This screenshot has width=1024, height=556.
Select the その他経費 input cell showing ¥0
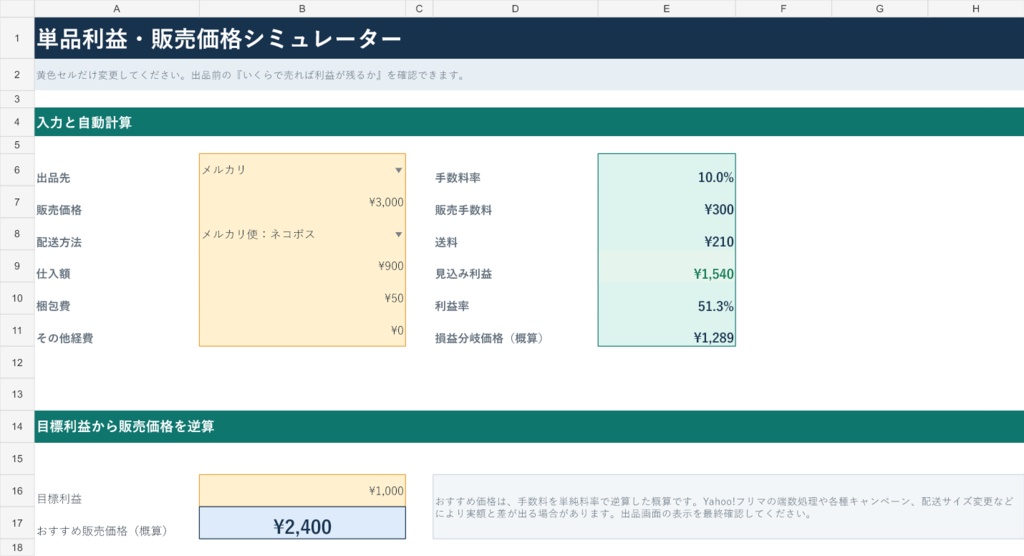[x=302, y=330]
